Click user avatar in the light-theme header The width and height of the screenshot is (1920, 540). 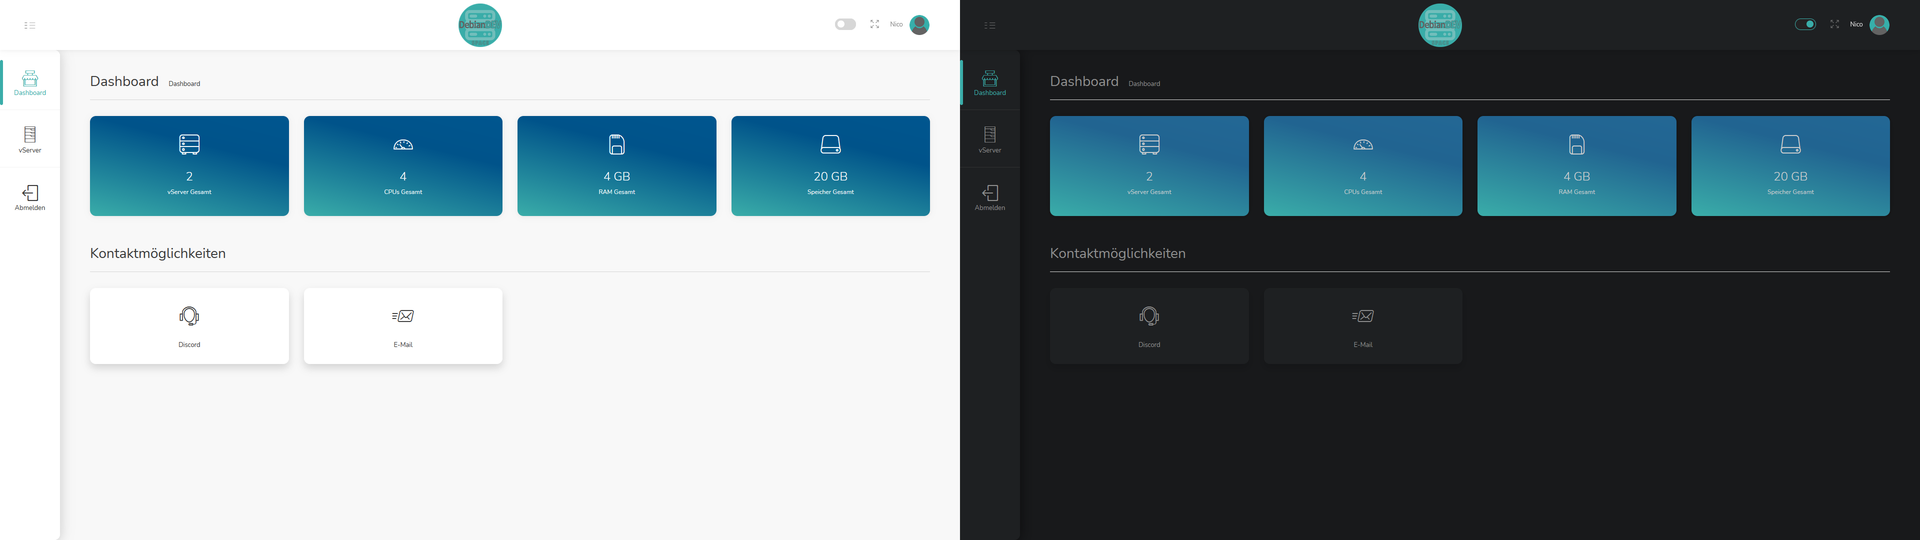pos(919,25)
